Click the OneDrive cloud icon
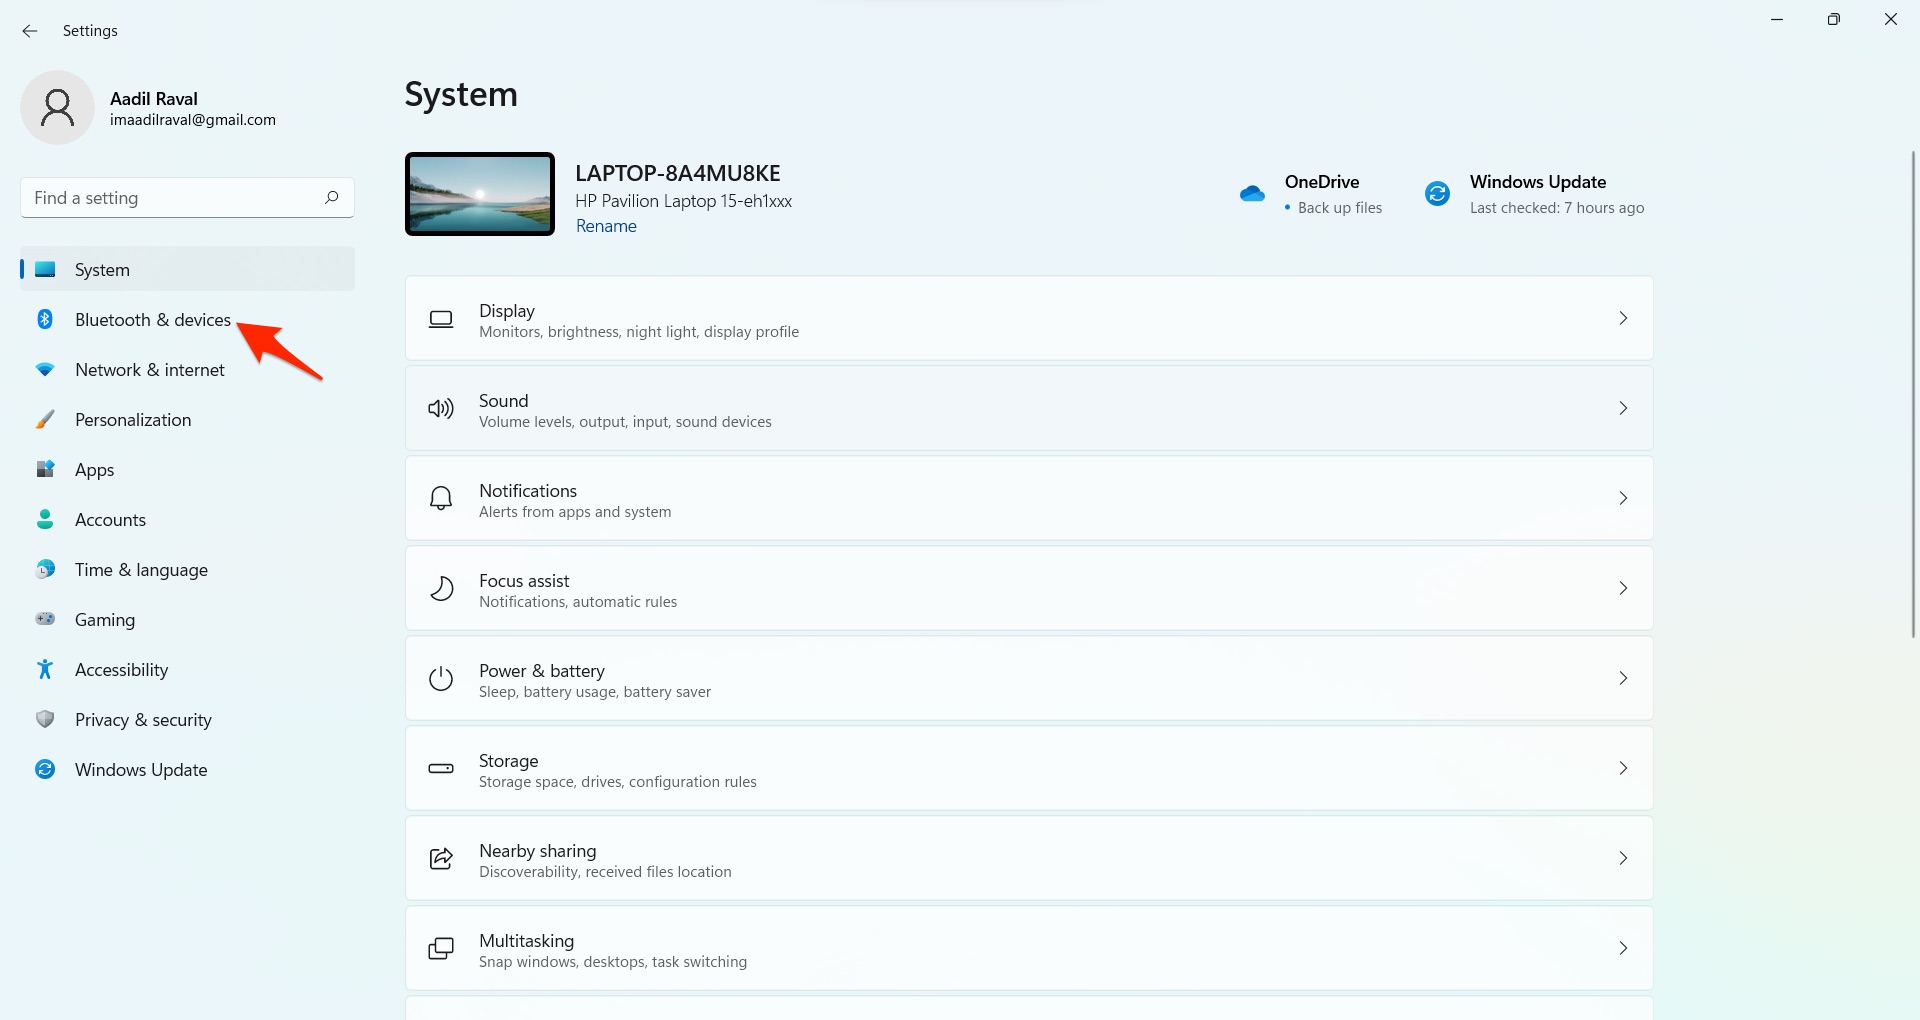This screenshot has height=1020, width=1920. (x=1252, y=194)
